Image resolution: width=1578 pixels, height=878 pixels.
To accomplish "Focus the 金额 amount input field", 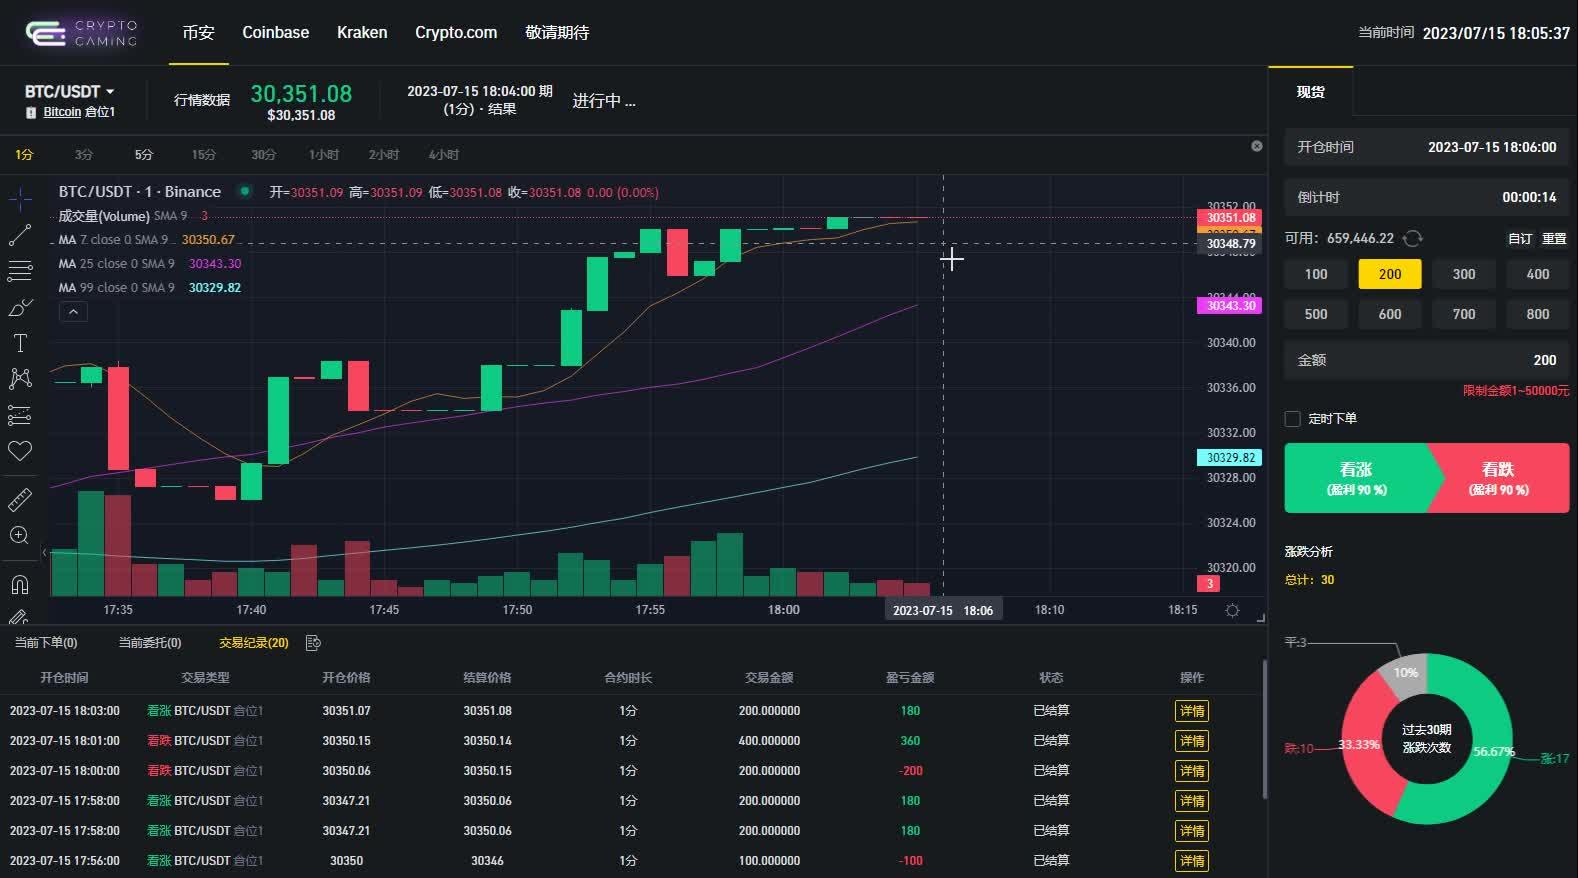I will [x=1427, y=360].
